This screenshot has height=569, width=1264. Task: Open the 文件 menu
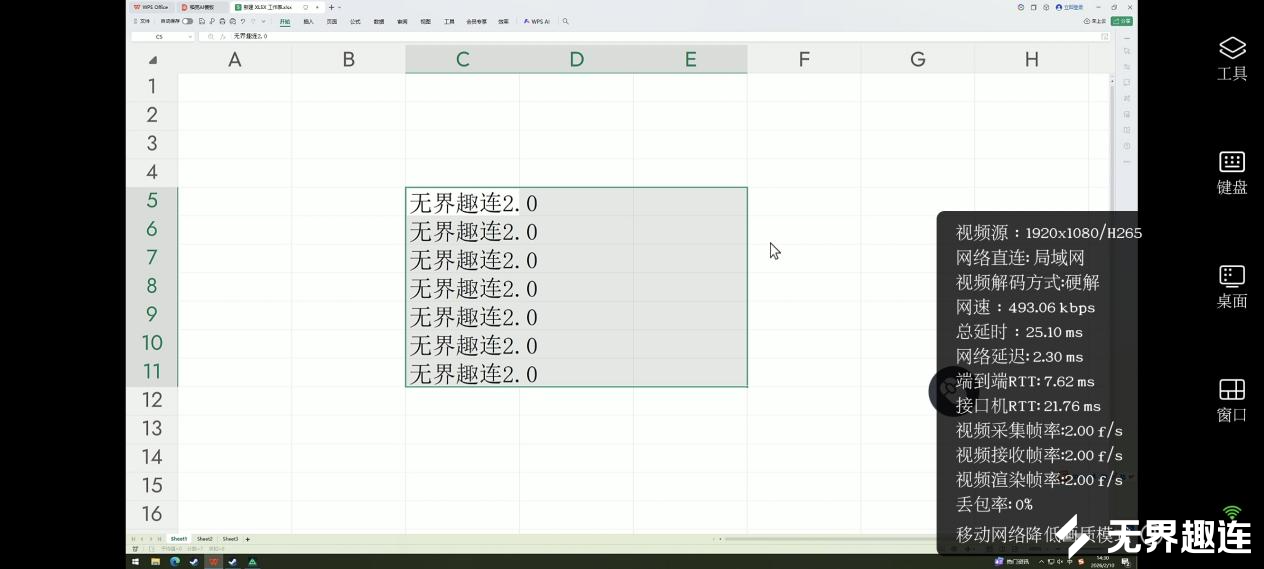coord(142,21)
